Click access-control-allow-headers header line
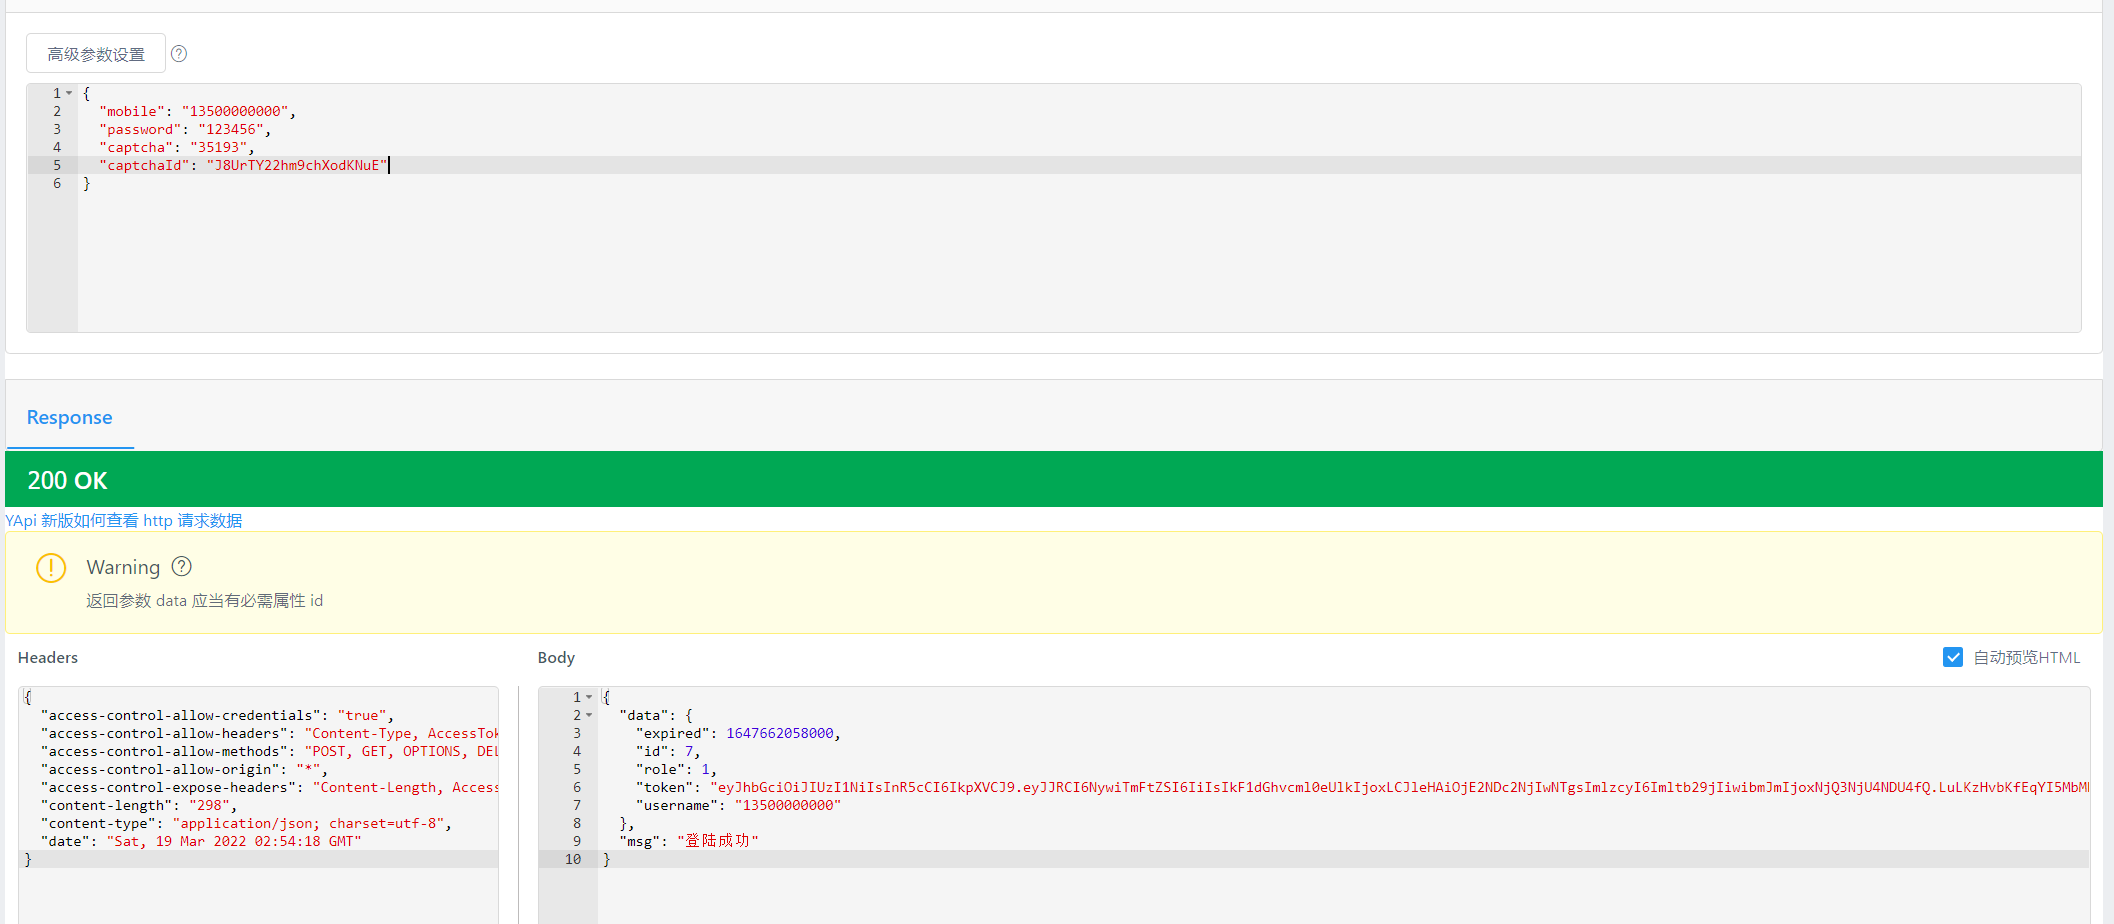Screen dimensions: 2114x924 click(x=269, y=733)
